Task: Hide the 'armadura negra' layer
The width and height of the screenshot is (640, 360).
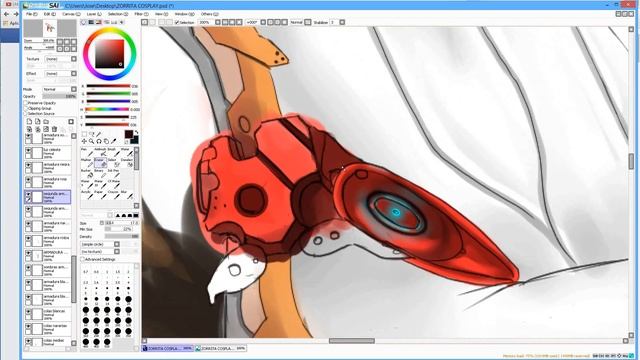Action: 28,165
